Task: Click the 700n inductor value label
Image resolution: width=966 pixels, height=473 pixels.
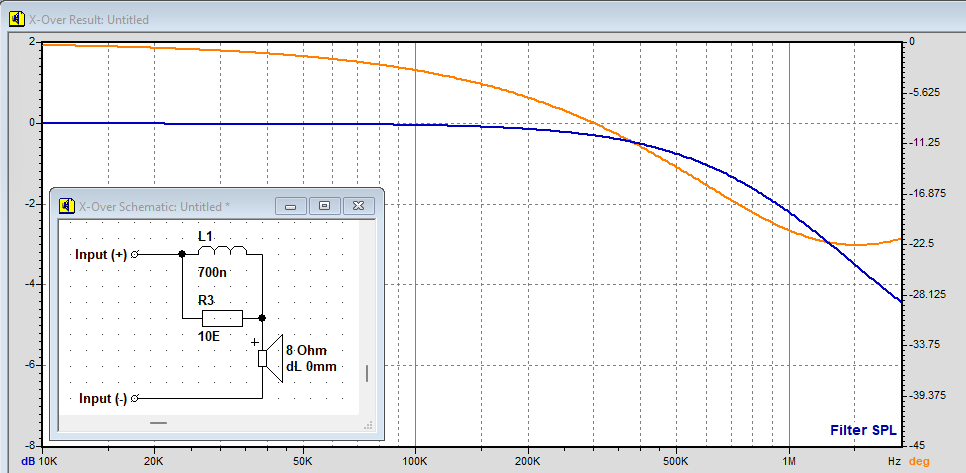Action: pos(211,272)
